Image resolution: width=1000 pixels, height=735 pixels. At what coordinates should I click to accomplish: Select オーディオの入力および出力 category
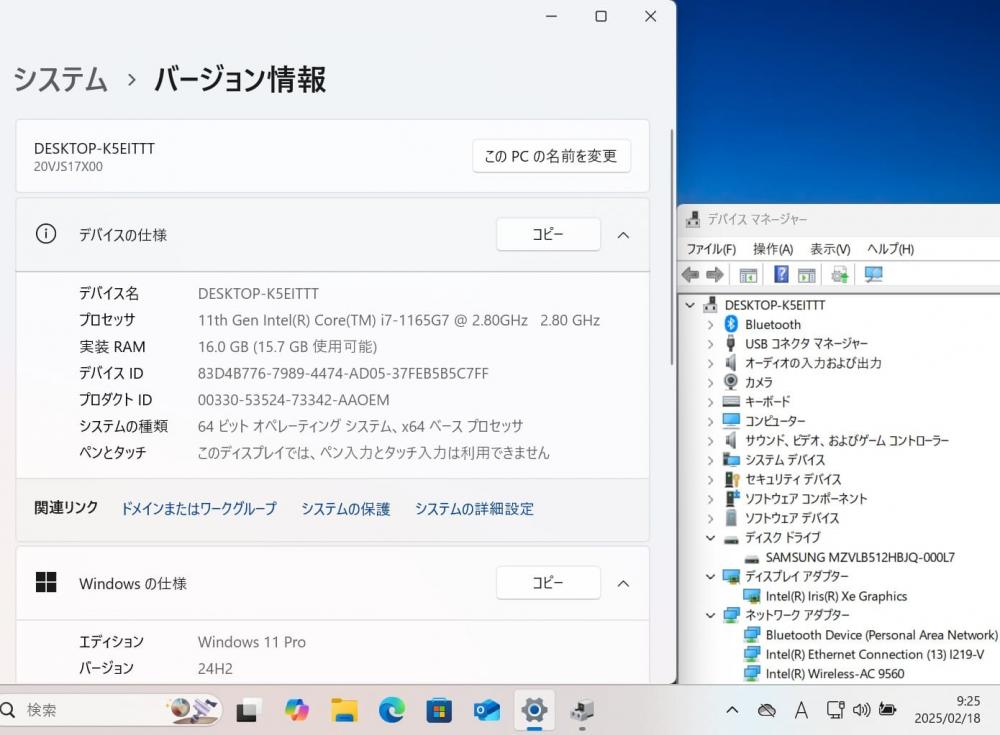pos(813,364)
